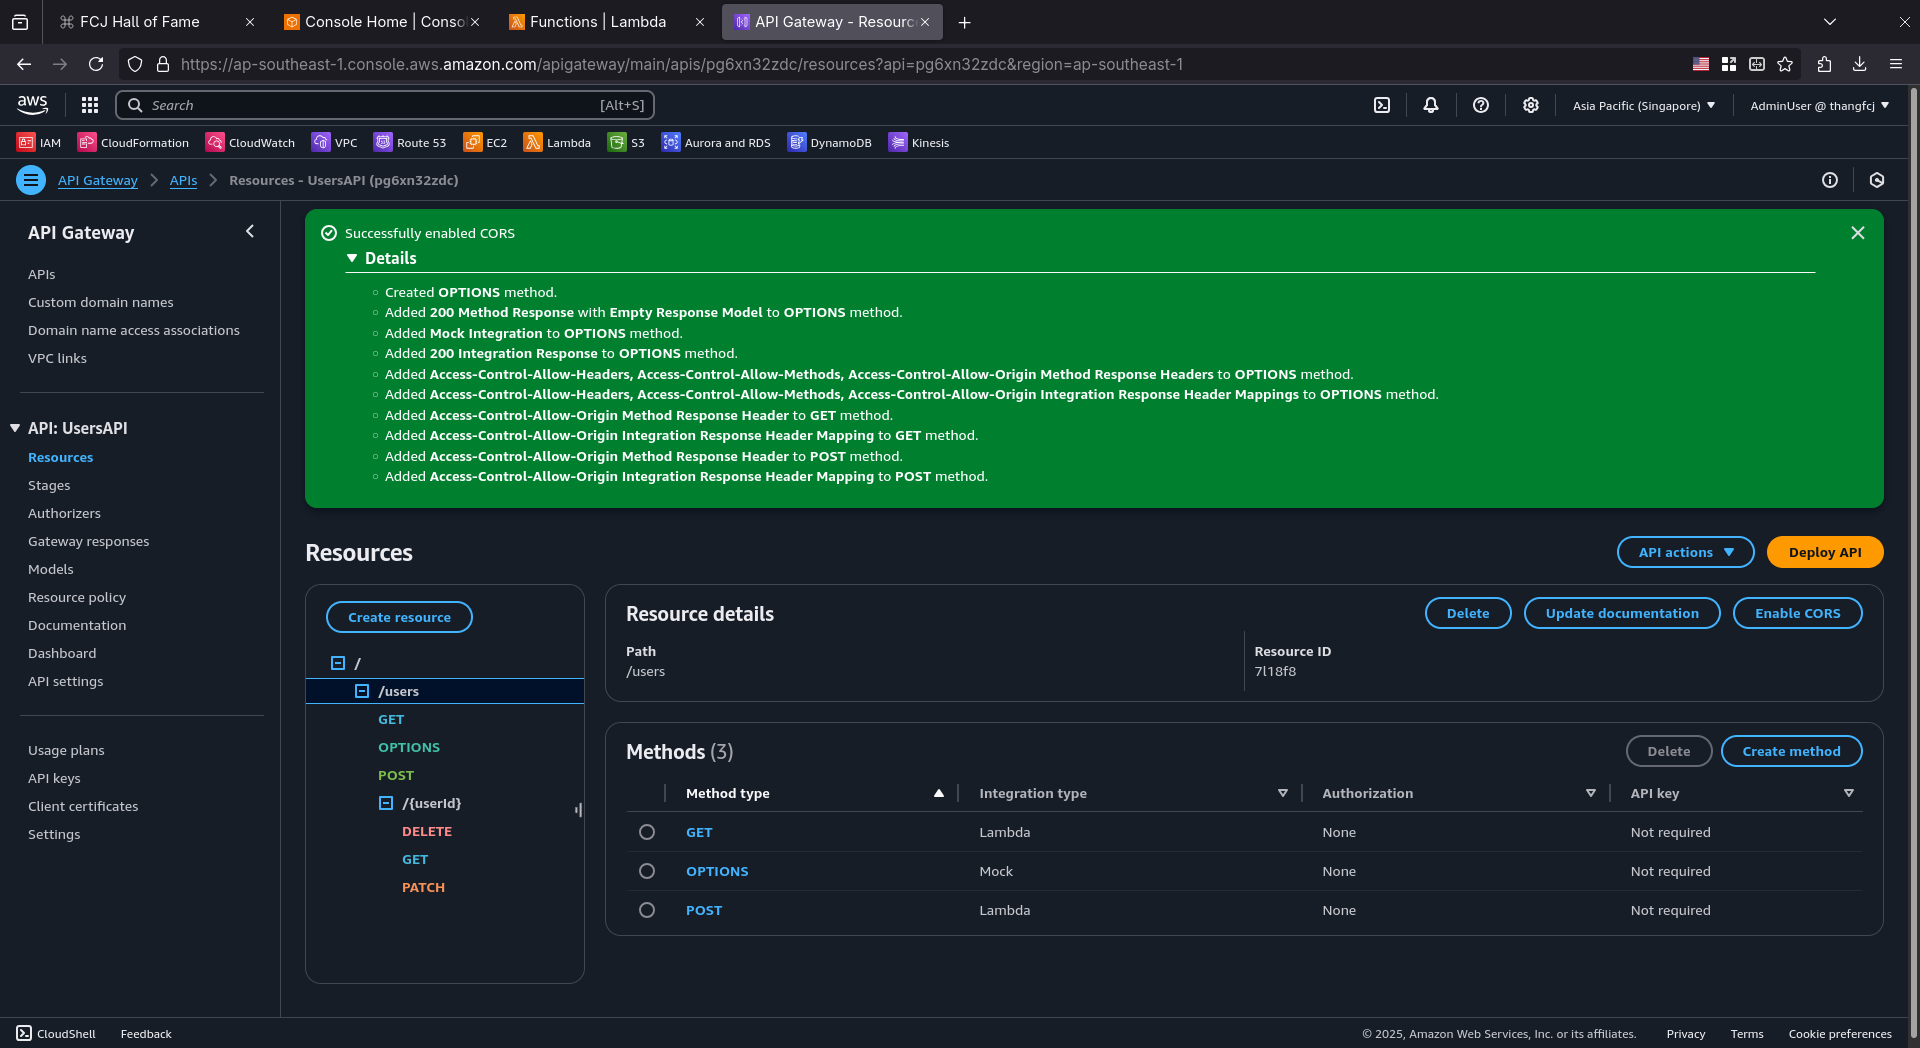Open the help question mark menu
Screen dimensions: 1920x1048
[1481, 105]
